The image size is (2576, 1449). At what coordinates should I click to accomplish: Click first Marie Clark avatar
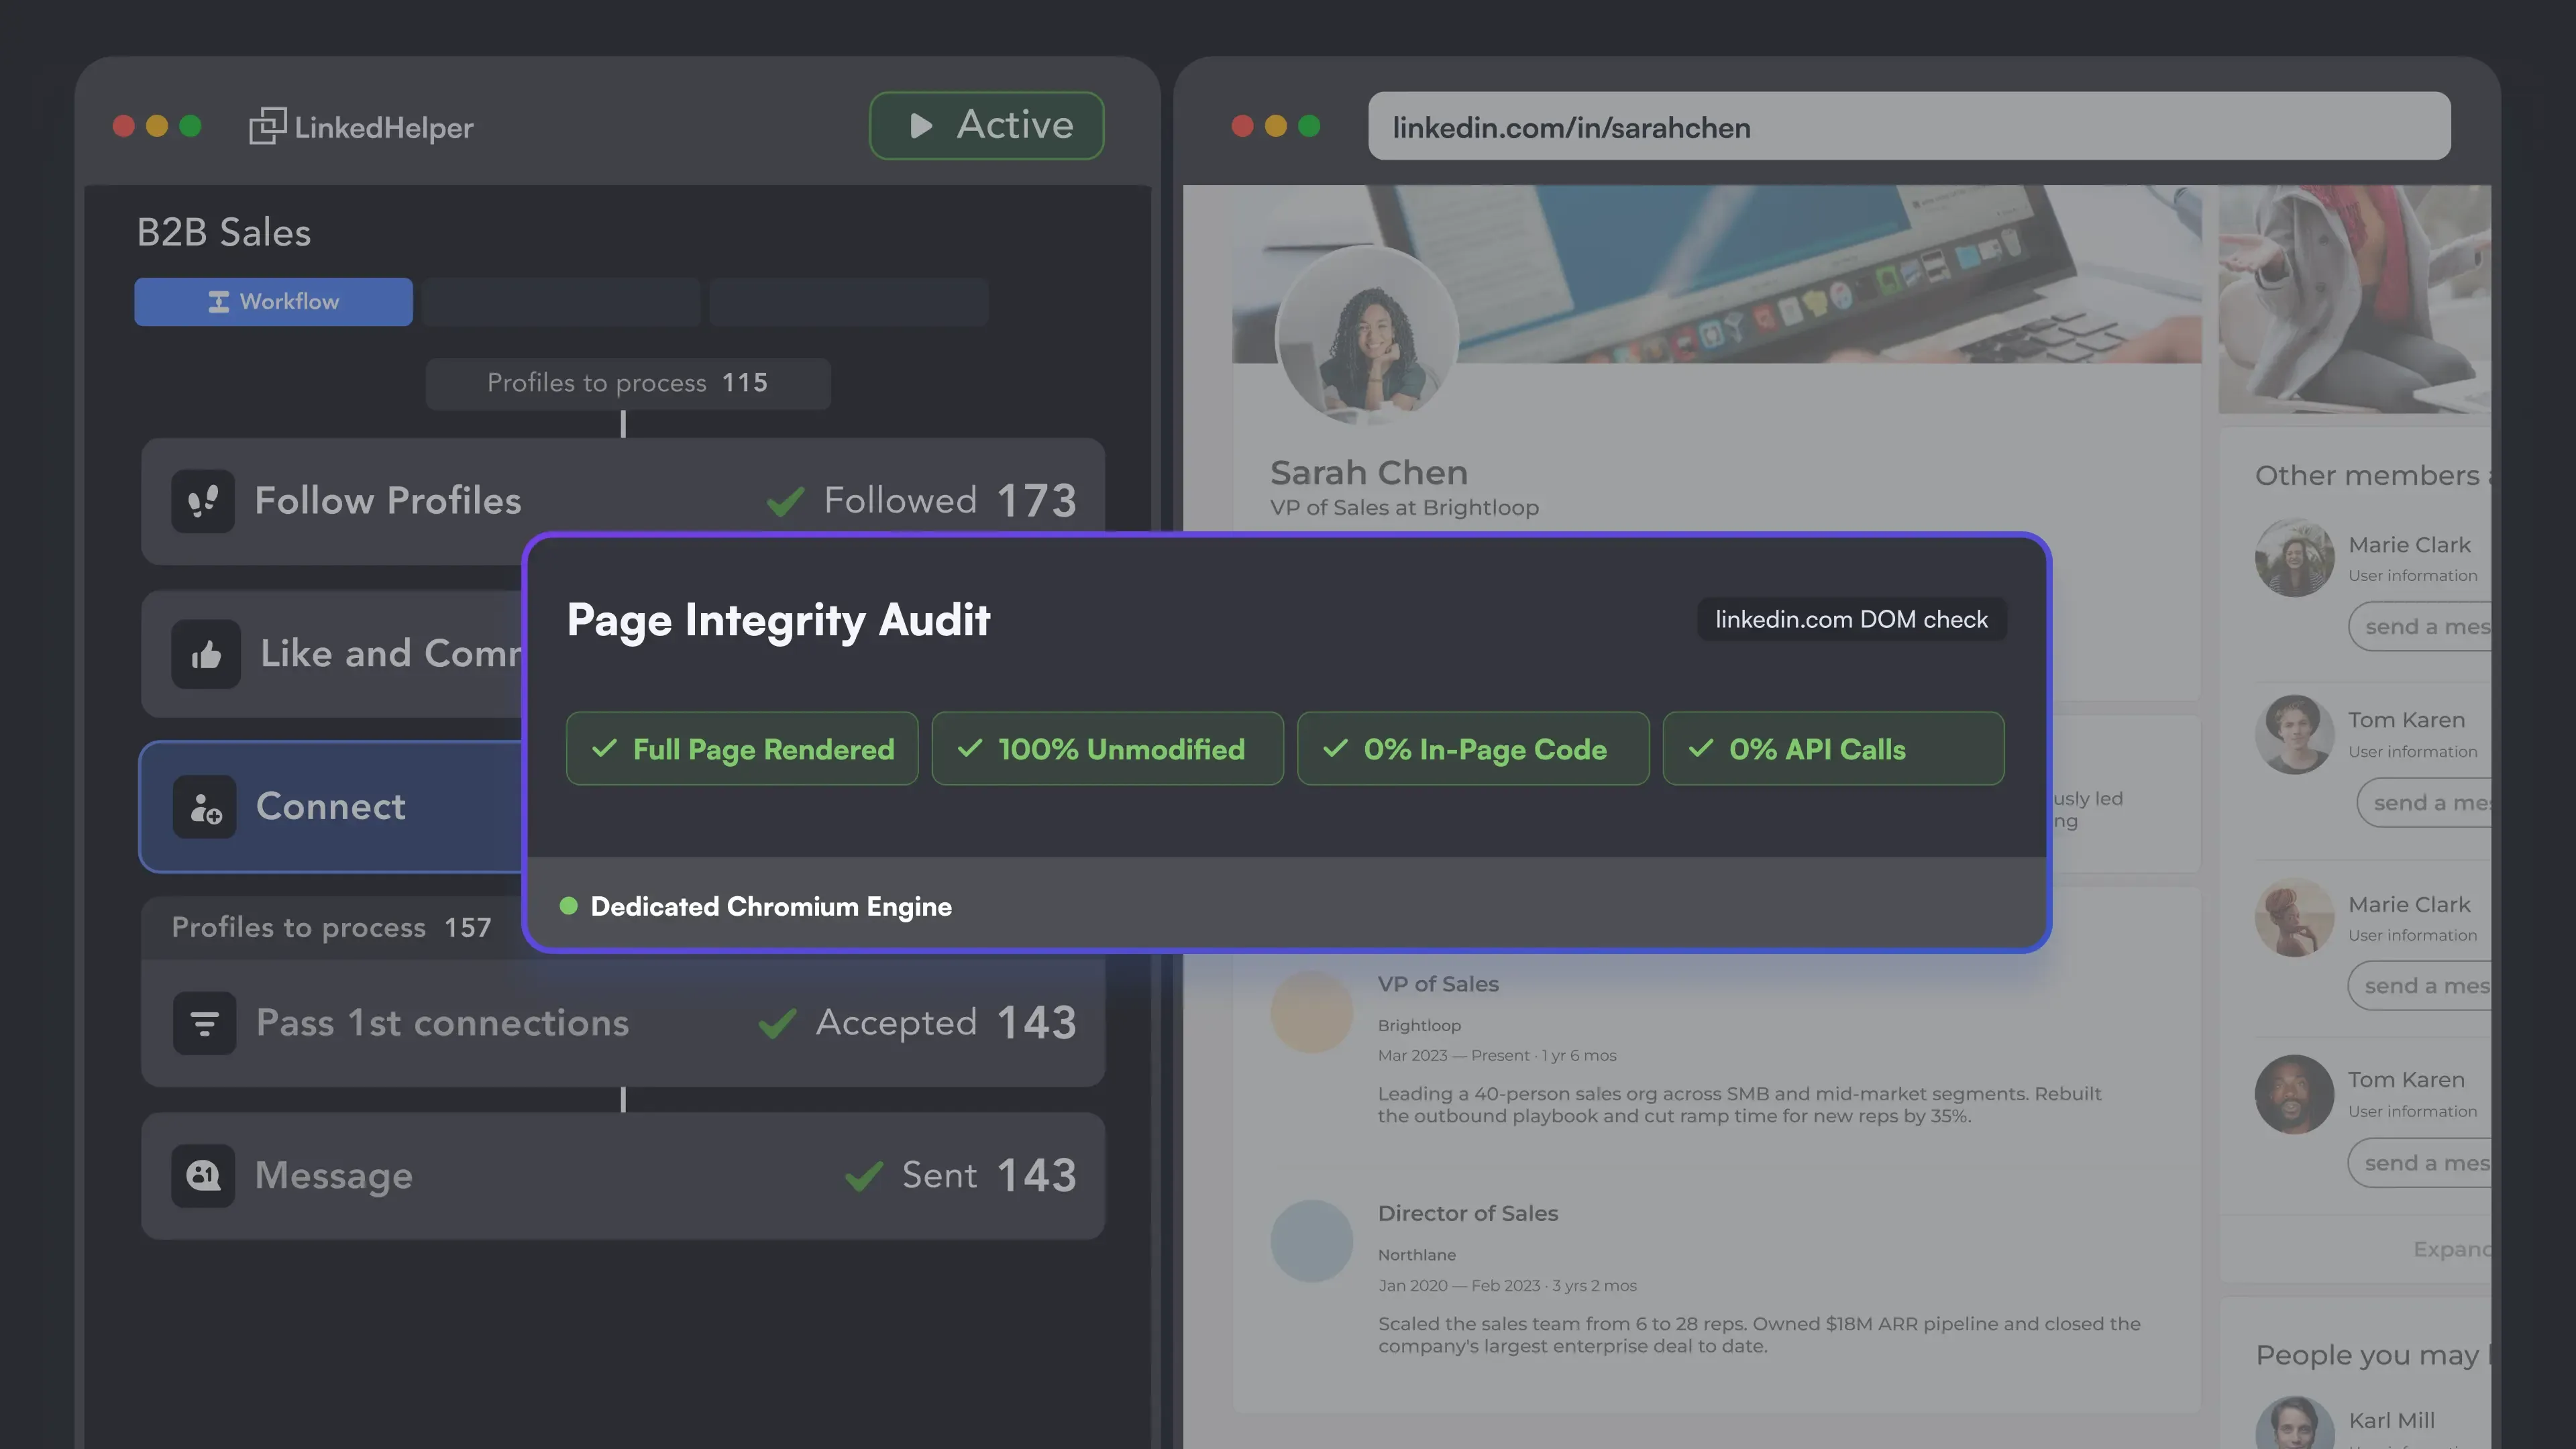[x=2295, y=558]
